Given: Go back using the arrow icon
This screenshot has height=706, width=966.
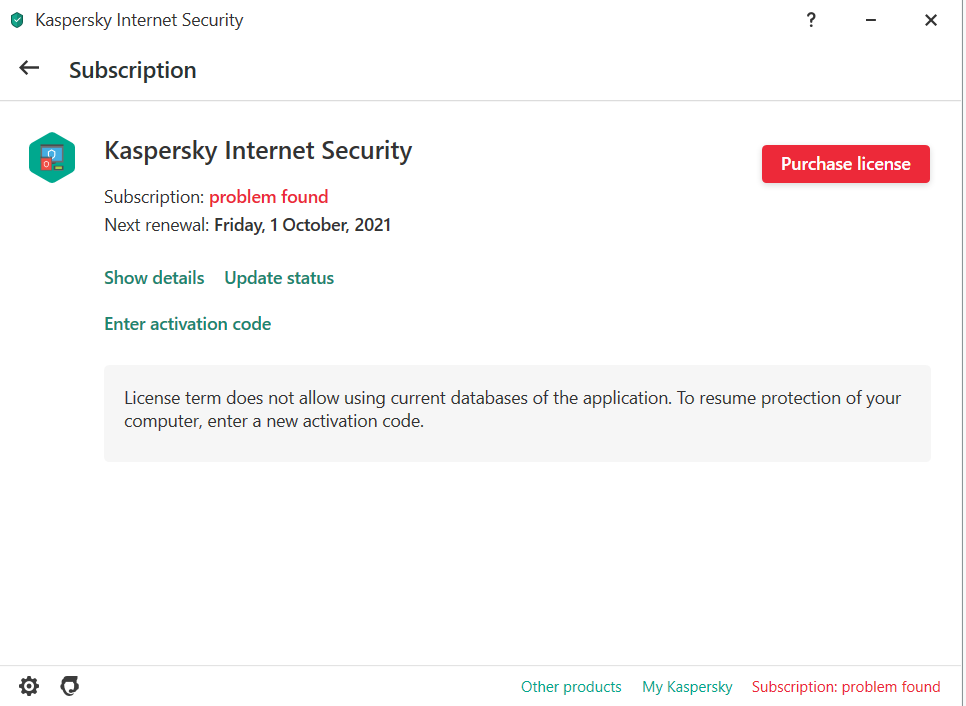Looking at the screenshot, I should pyautogui.click(x=29, y=68).
